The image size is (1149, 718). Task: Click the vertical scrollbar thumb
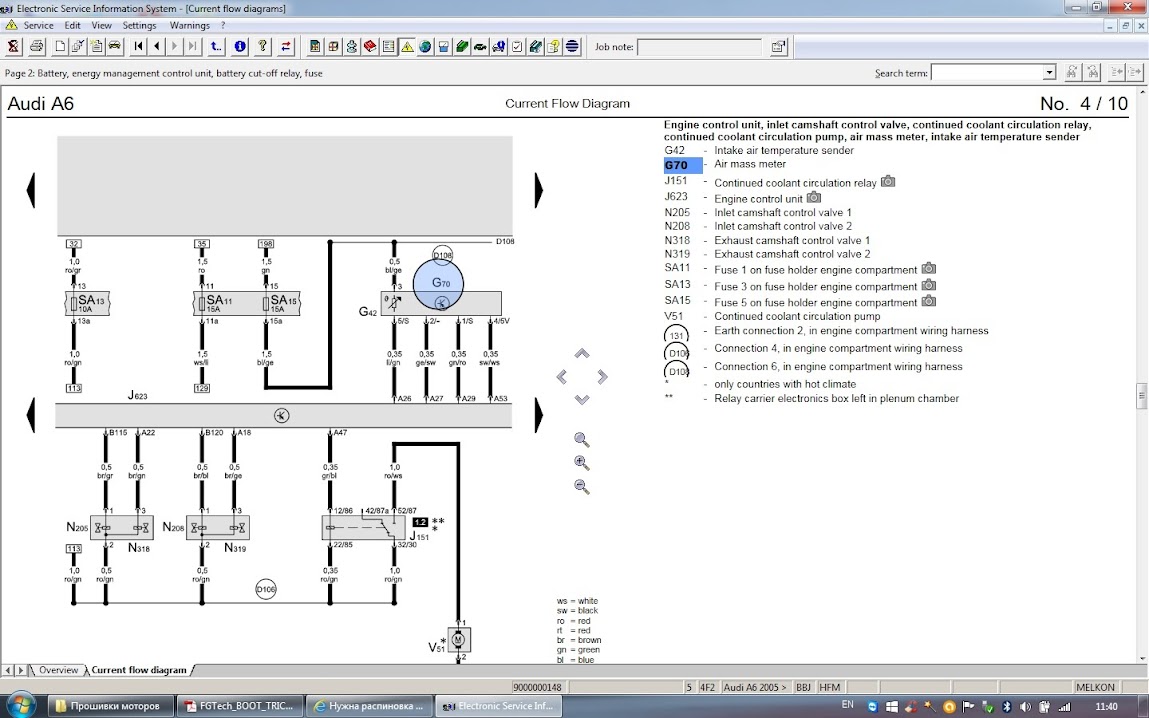click(1142, 395)
